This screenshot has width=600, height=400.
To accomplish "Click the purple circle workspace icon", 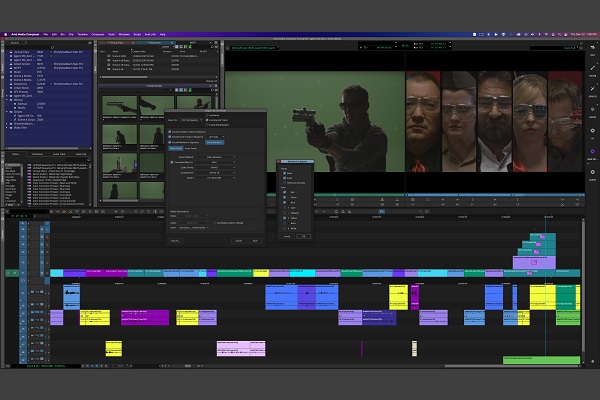I will click(592, 152).
